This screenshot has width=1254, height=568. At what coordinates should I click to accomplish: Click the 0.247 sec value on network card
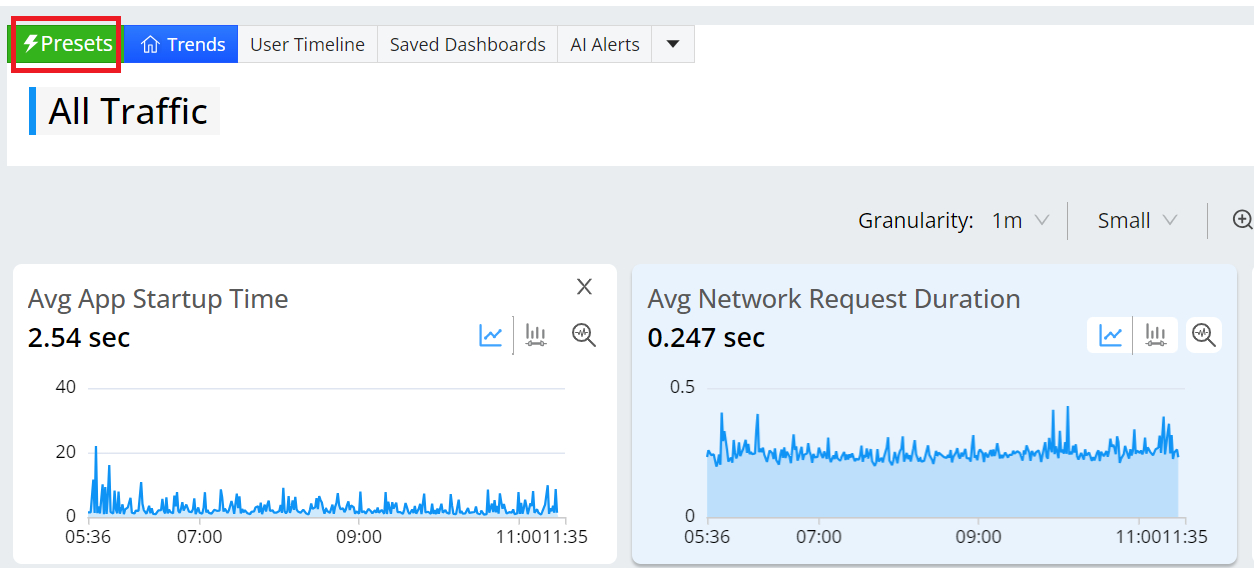706,338
